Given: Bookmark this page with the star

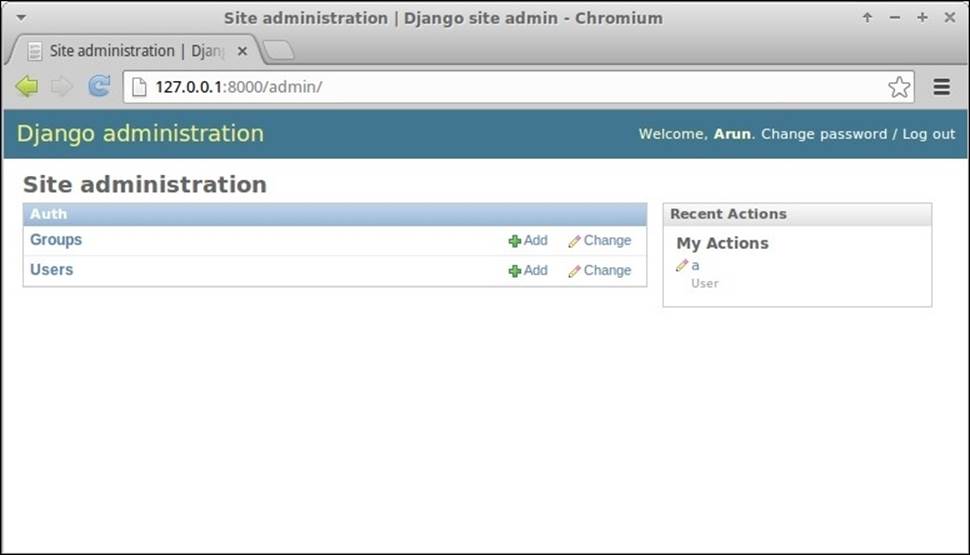Looking at the screenshot, I should pos(899,87).
